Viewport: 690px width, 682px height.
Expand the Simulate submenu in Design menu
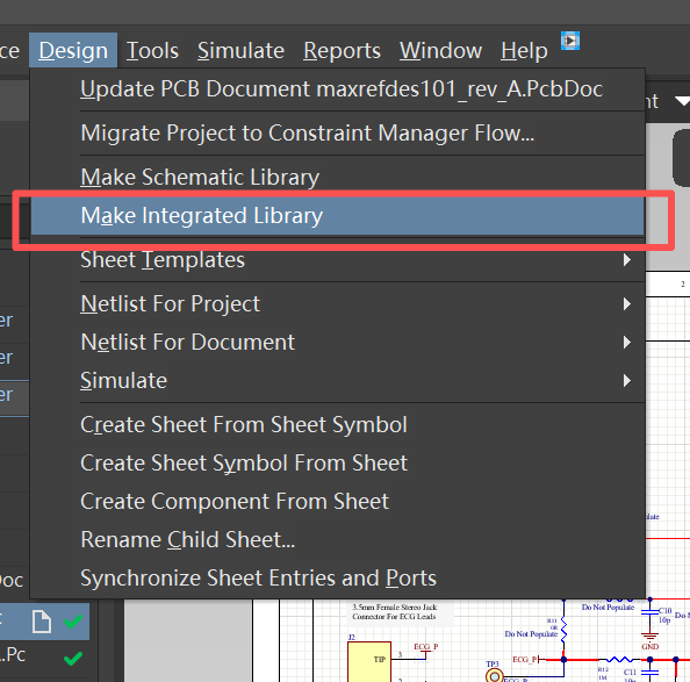tap(337, 381)
